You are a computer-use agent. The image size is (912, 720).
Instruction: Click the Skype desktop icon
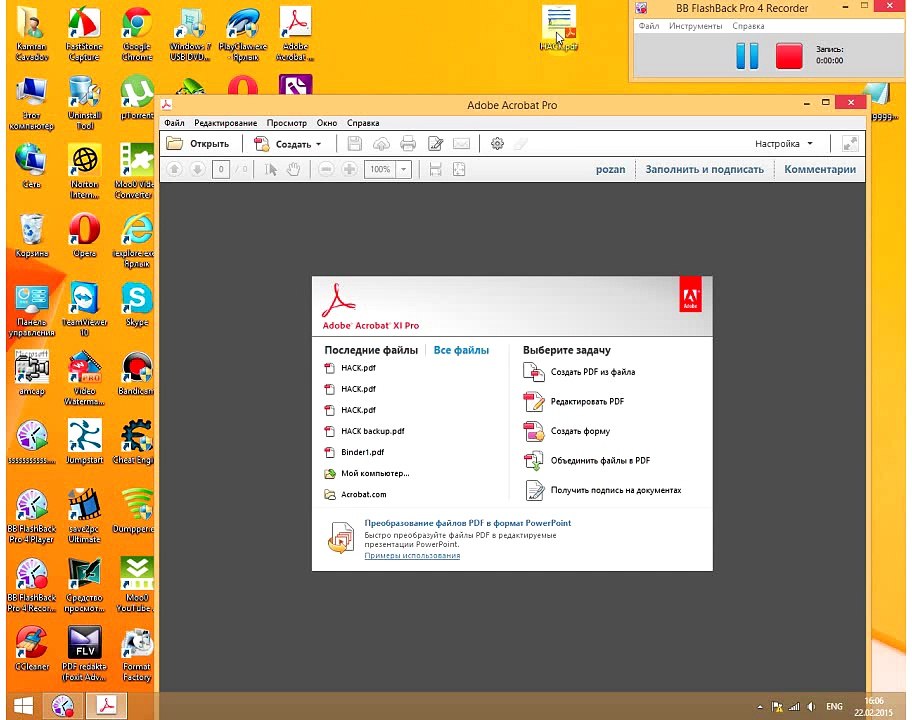[x=137, y=304]
